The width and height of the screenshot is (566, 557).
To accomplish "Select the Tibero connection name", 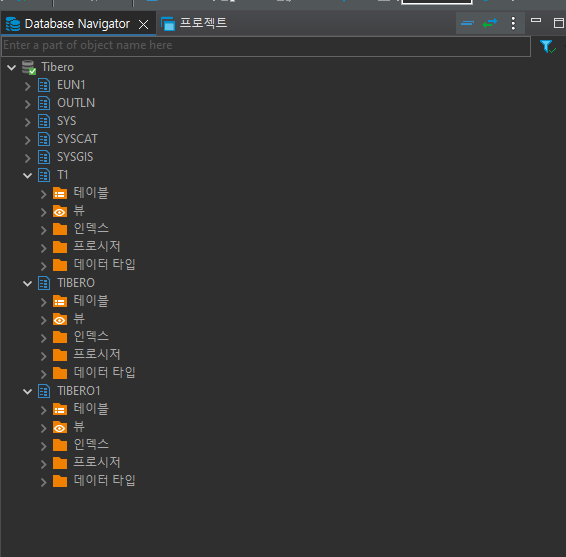I will [x=57, y=67].
